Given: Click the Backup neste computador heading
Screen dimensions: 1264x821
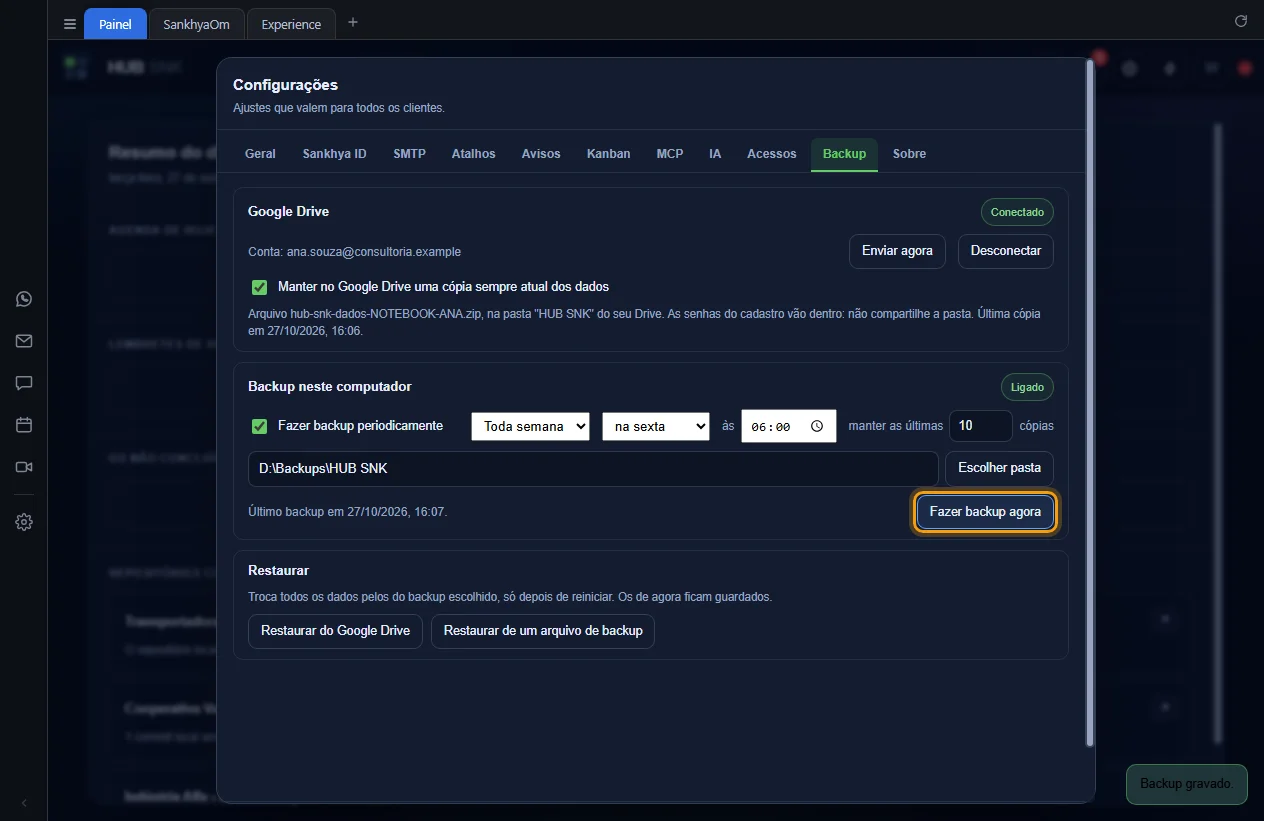Looking at the screenshot, I should (x=330, y=387).
